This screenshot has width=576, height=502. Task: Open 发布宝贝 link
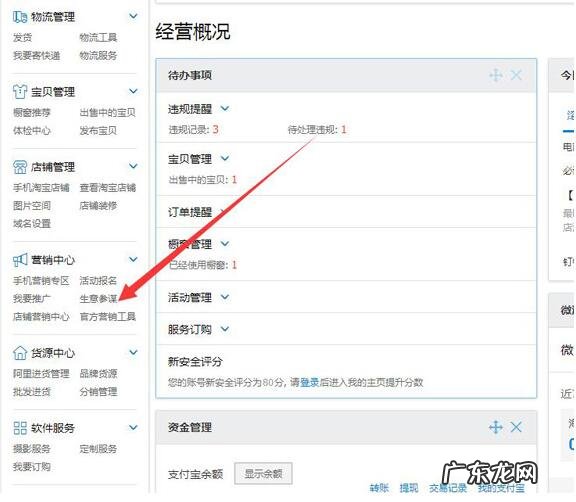(98, 131)
